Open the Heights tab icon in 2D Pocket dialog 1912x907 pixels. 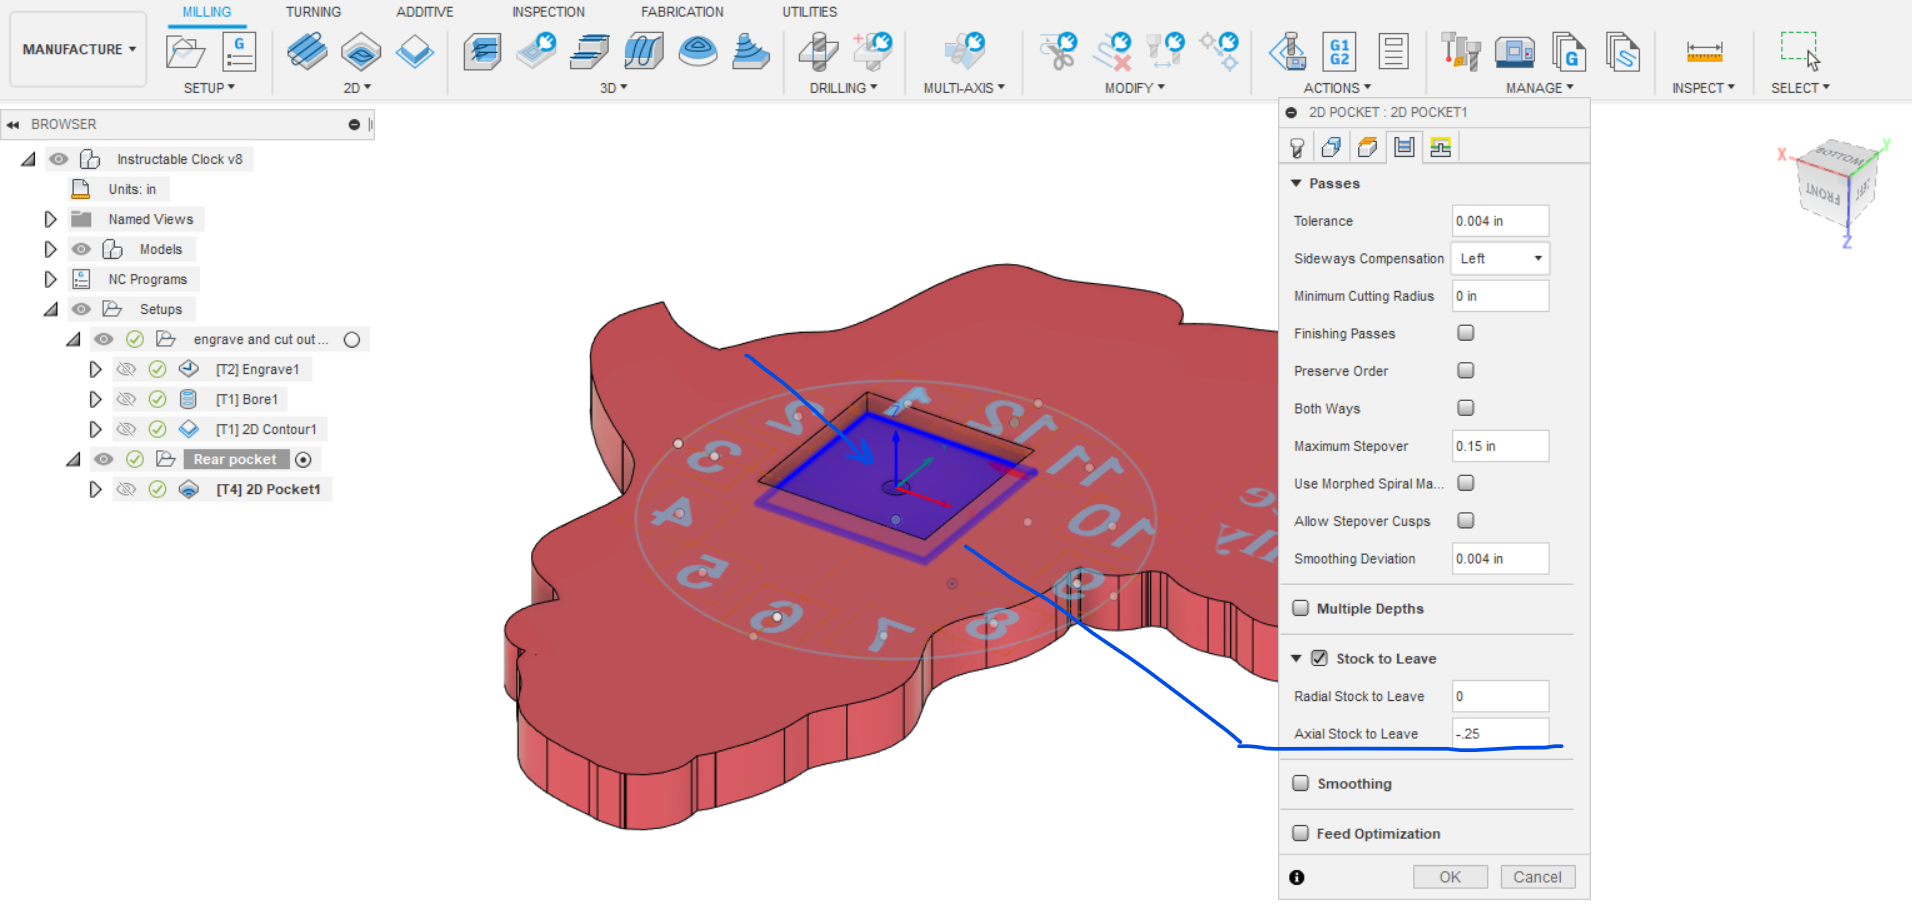(x=1367, y=148)
